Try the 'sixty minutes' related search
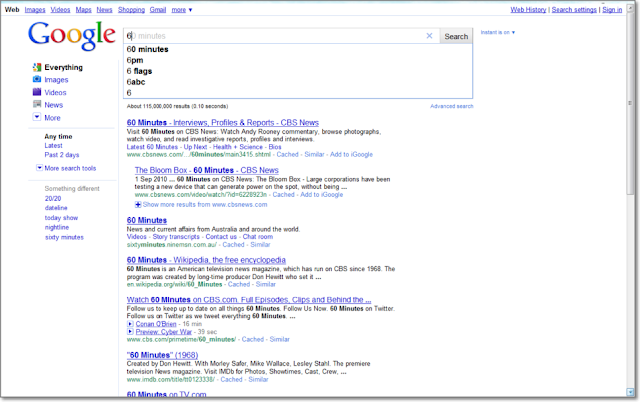This screenshot has height=402, width=640. tap(64, 237)
